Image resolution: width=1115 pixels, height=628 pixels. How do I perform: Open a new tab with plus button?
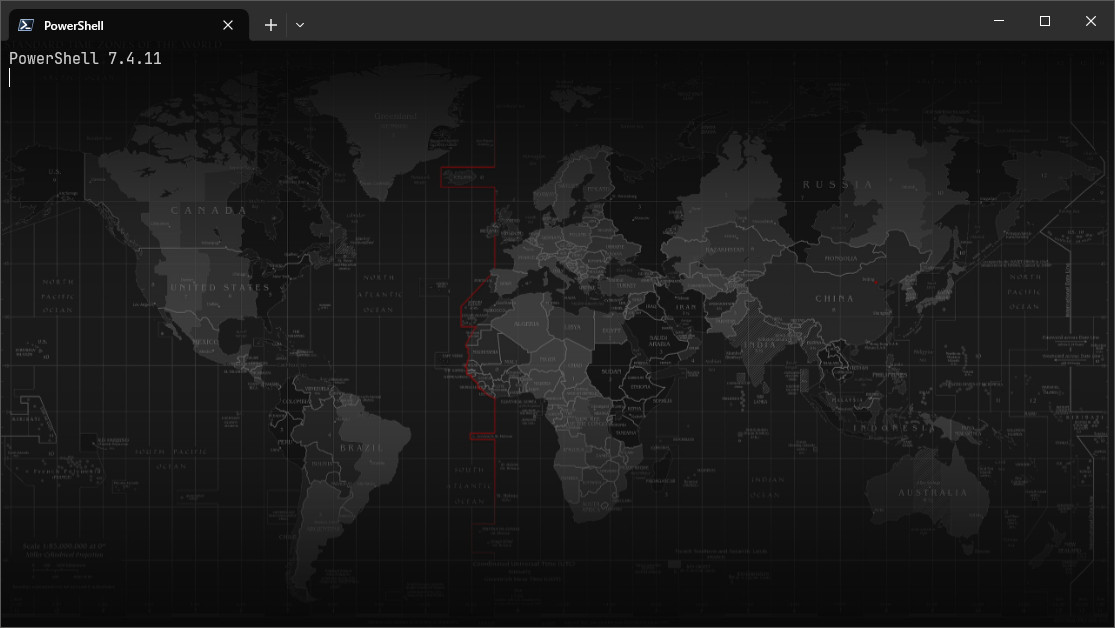tap(271, 25)
